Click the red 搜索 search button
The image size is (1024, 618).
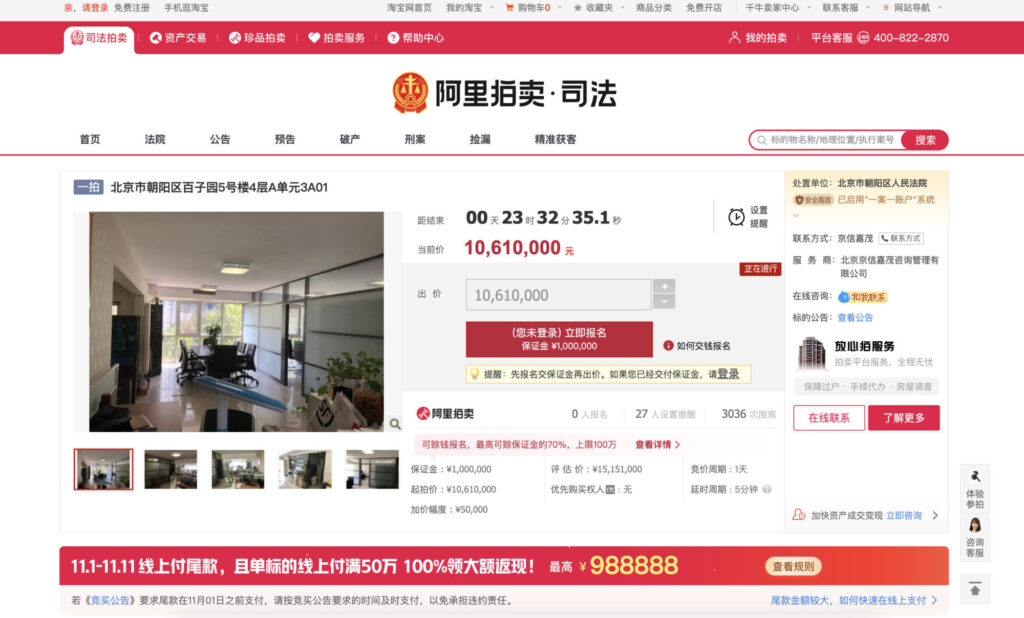click(x=925, y=140)
